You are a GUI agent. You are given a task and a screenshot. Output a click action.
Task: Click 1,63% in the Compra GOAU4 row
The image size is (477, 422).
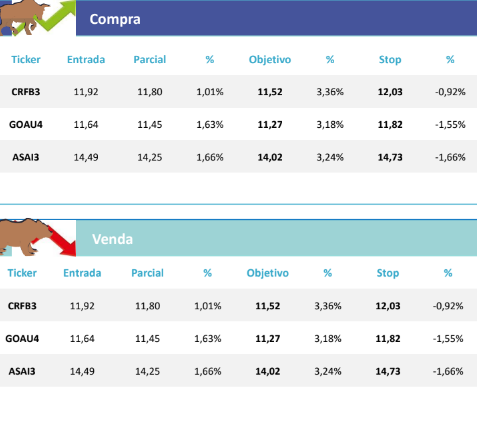click(210, 124)
